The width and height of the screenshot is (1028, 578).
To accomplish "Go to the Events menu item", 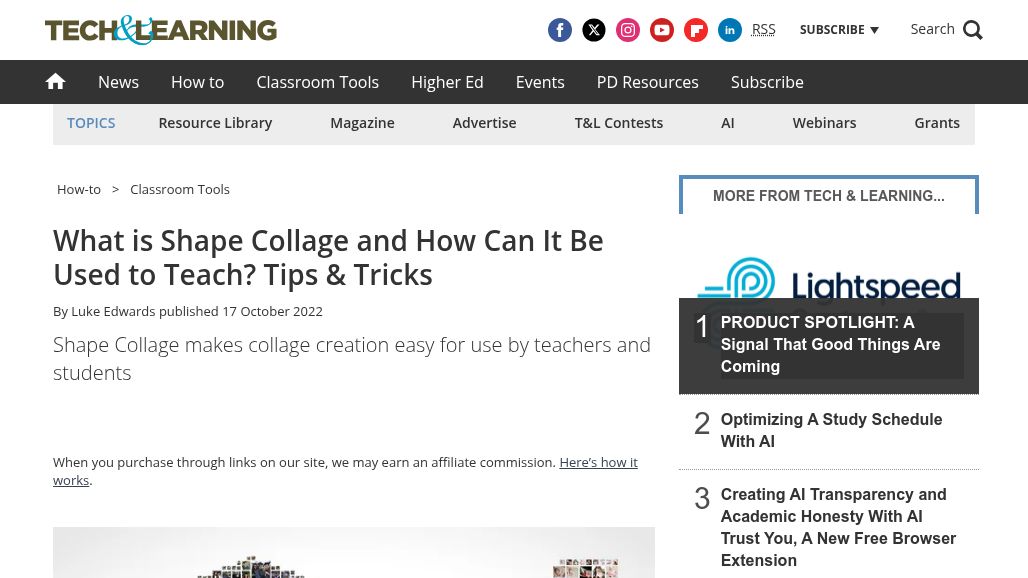I will [x=540, y=82].
